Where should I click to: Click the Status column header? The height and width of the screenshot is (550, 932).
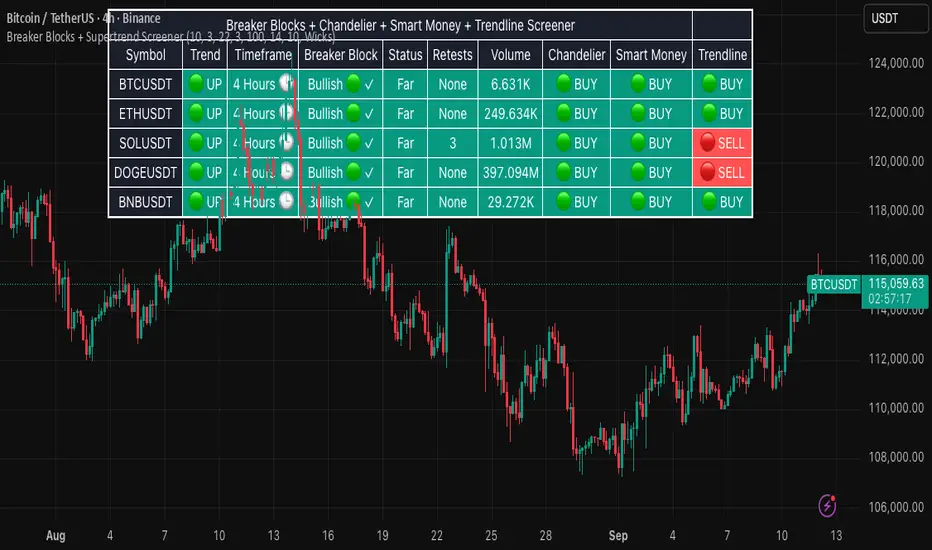point(405,55)
